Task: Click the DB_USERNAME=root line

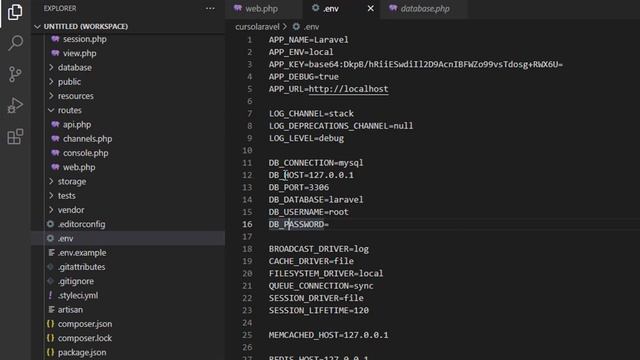Action: tap(309, 212)
